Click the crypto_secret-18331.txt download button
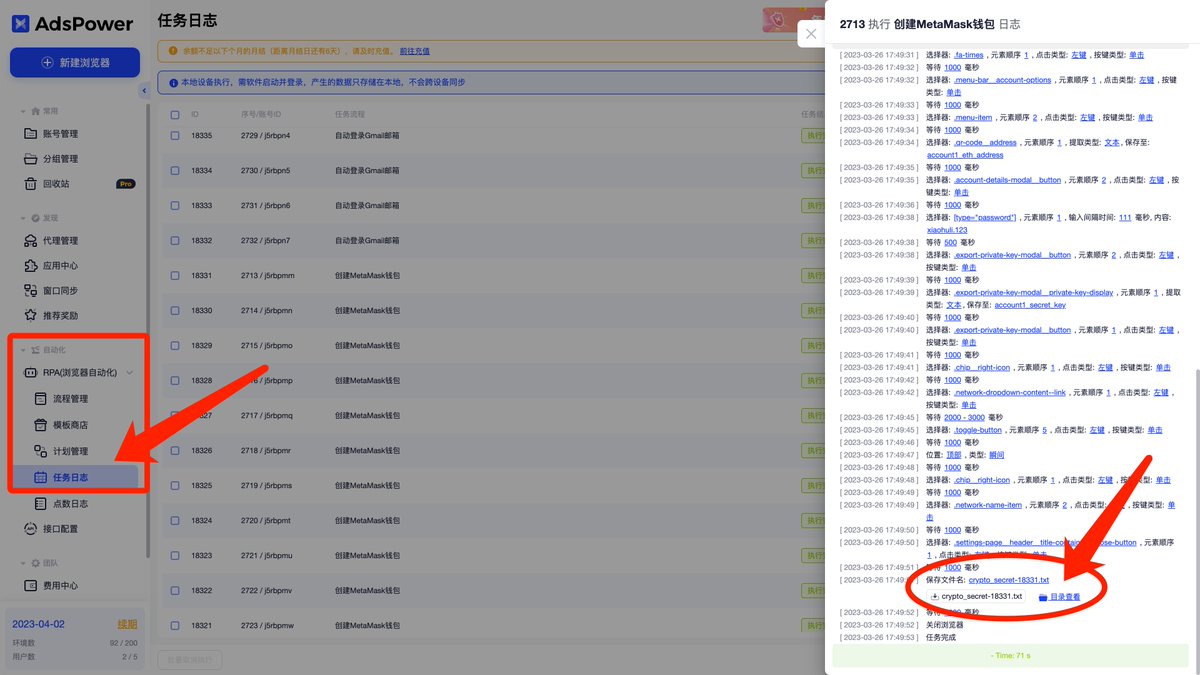 [x=976, y=596]
